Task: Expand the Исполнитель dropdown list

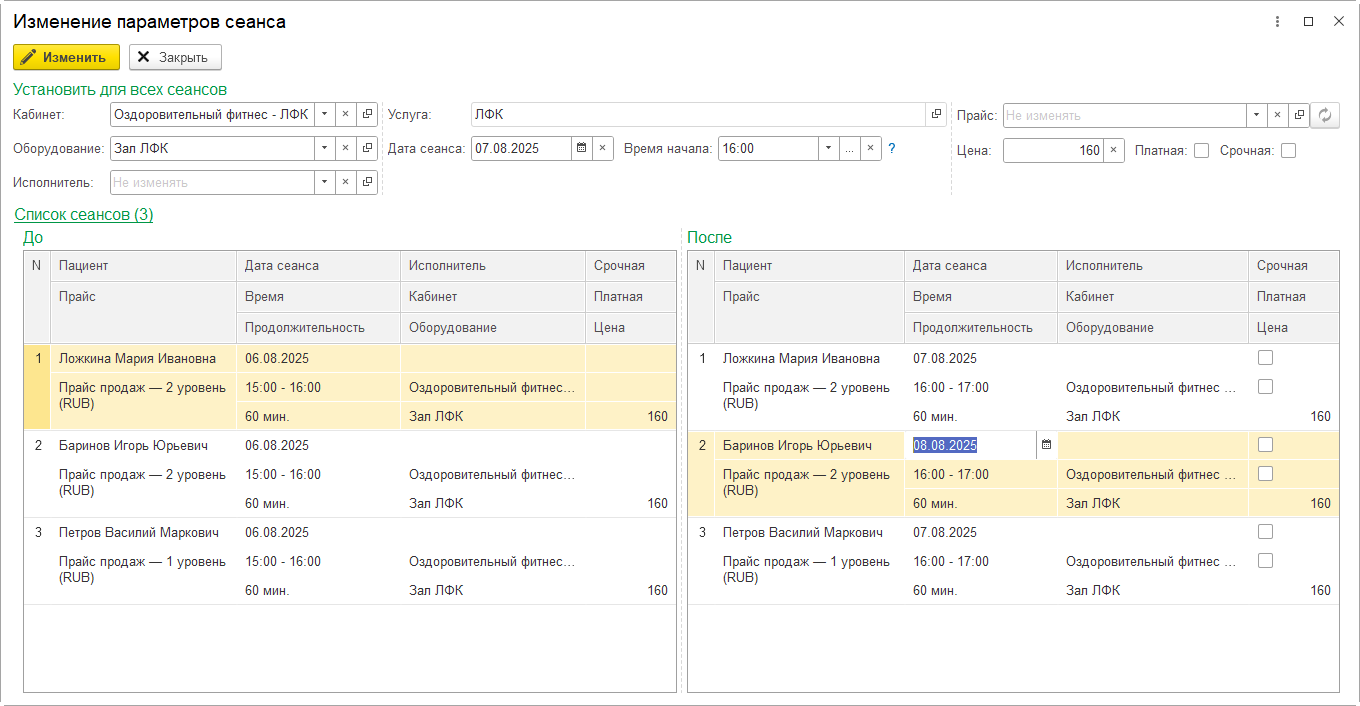Action: click(x=324, y=182)
